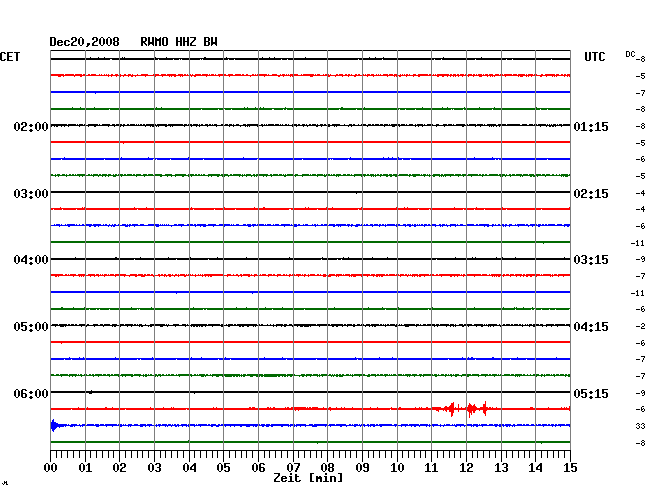Image resolution: width=650 pixels, height=494 pixels.
Task: Select minute 04 on the time axis
Action: [x=189, y=467]
